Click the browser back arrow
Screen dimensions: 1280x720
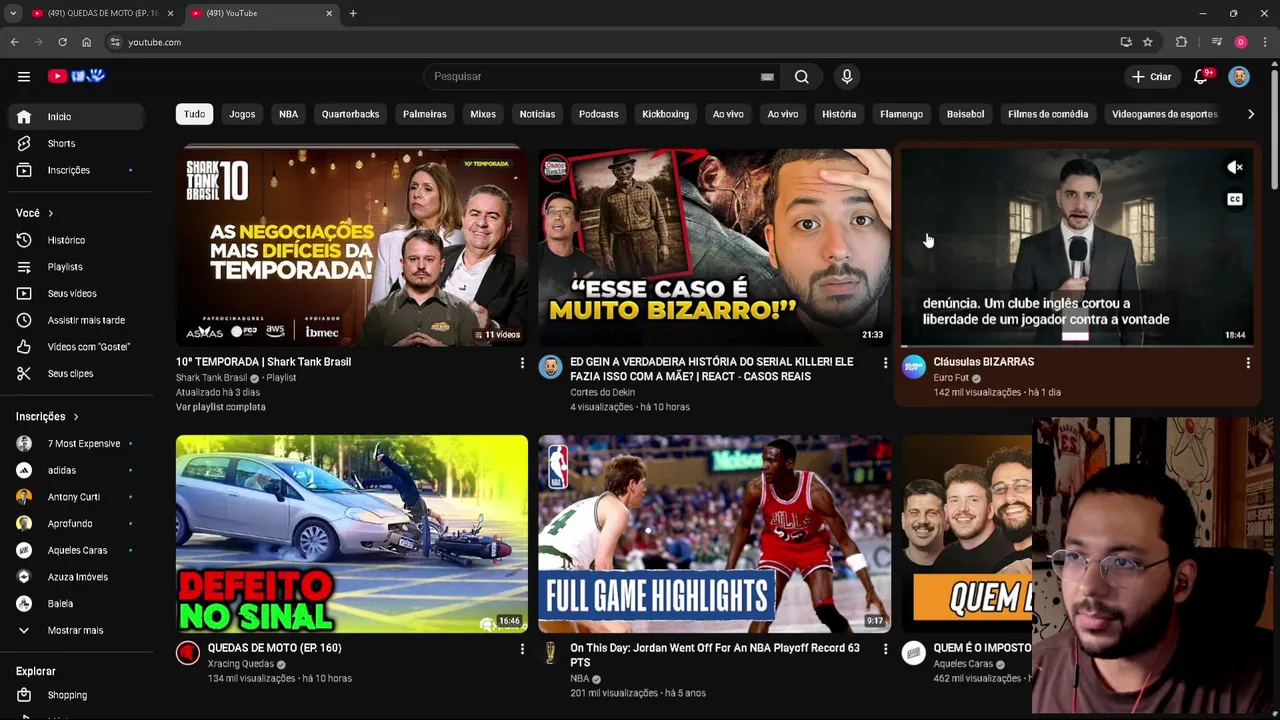[x=14, y=42]
